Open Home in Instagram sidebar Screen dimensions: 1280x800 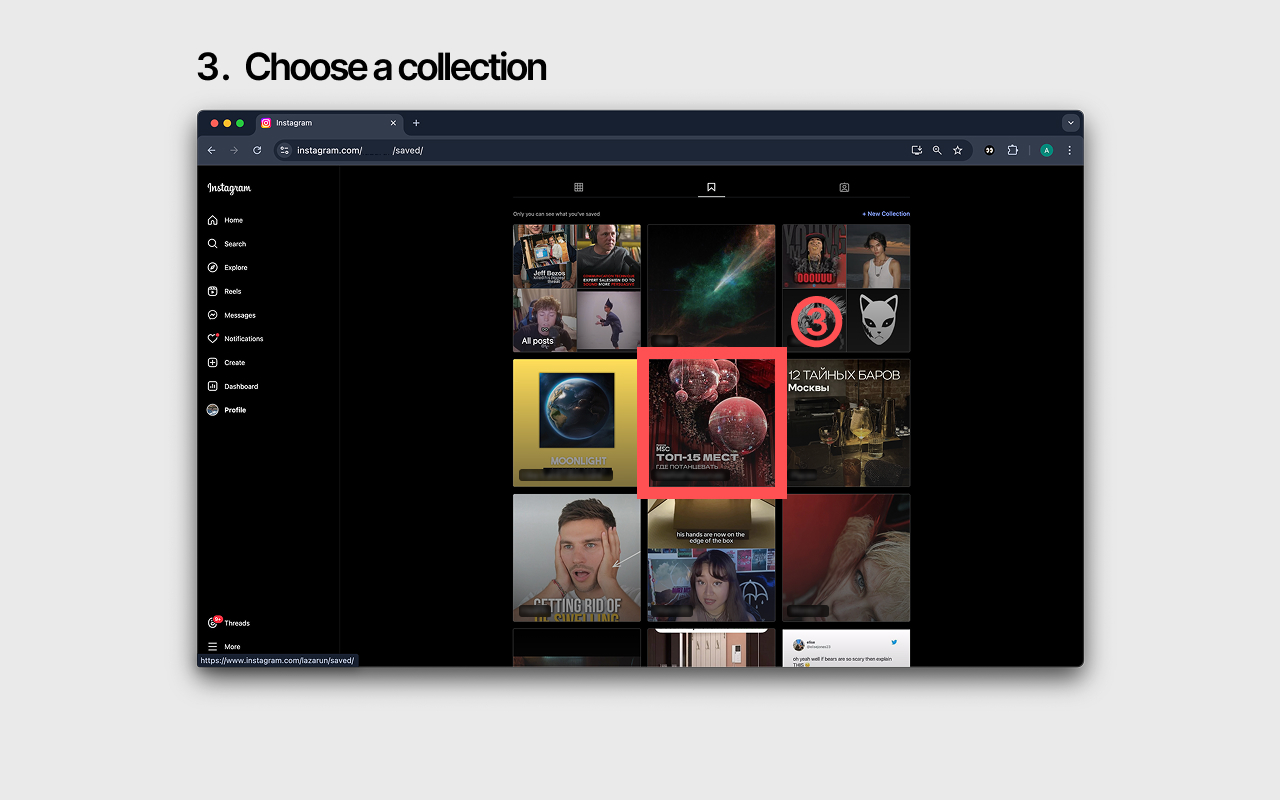[225, 220]
